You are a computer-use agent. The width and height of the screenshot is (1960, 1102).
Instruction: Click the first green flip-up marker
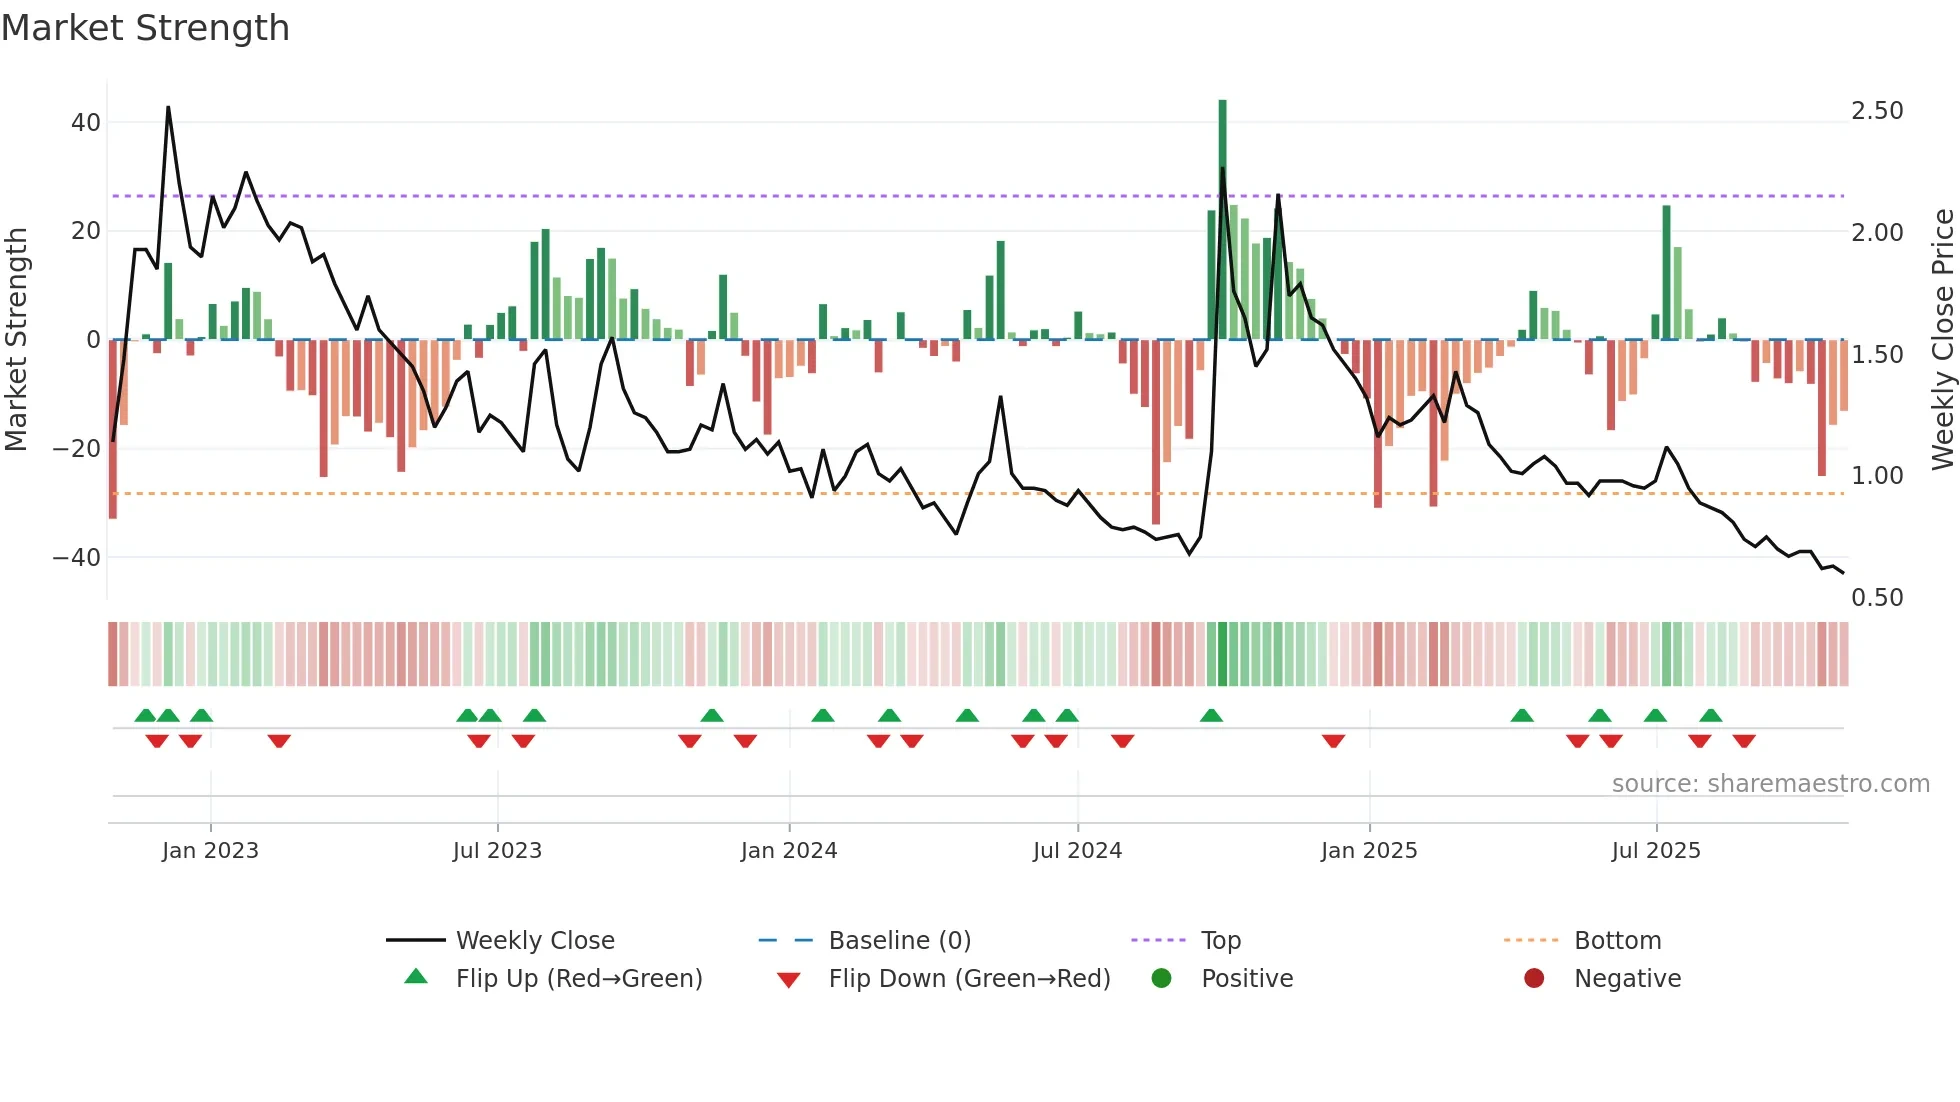146,715
